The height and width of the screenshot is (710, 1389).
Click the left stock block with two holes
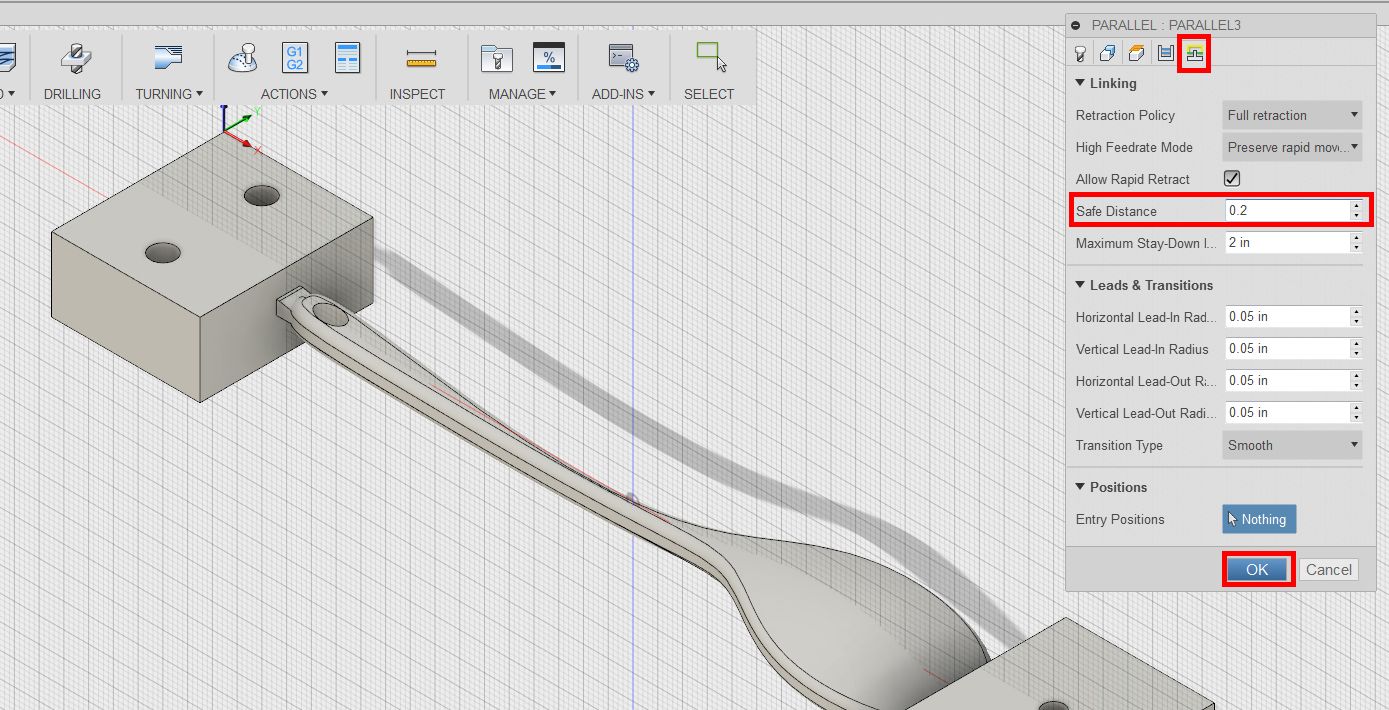212,265
